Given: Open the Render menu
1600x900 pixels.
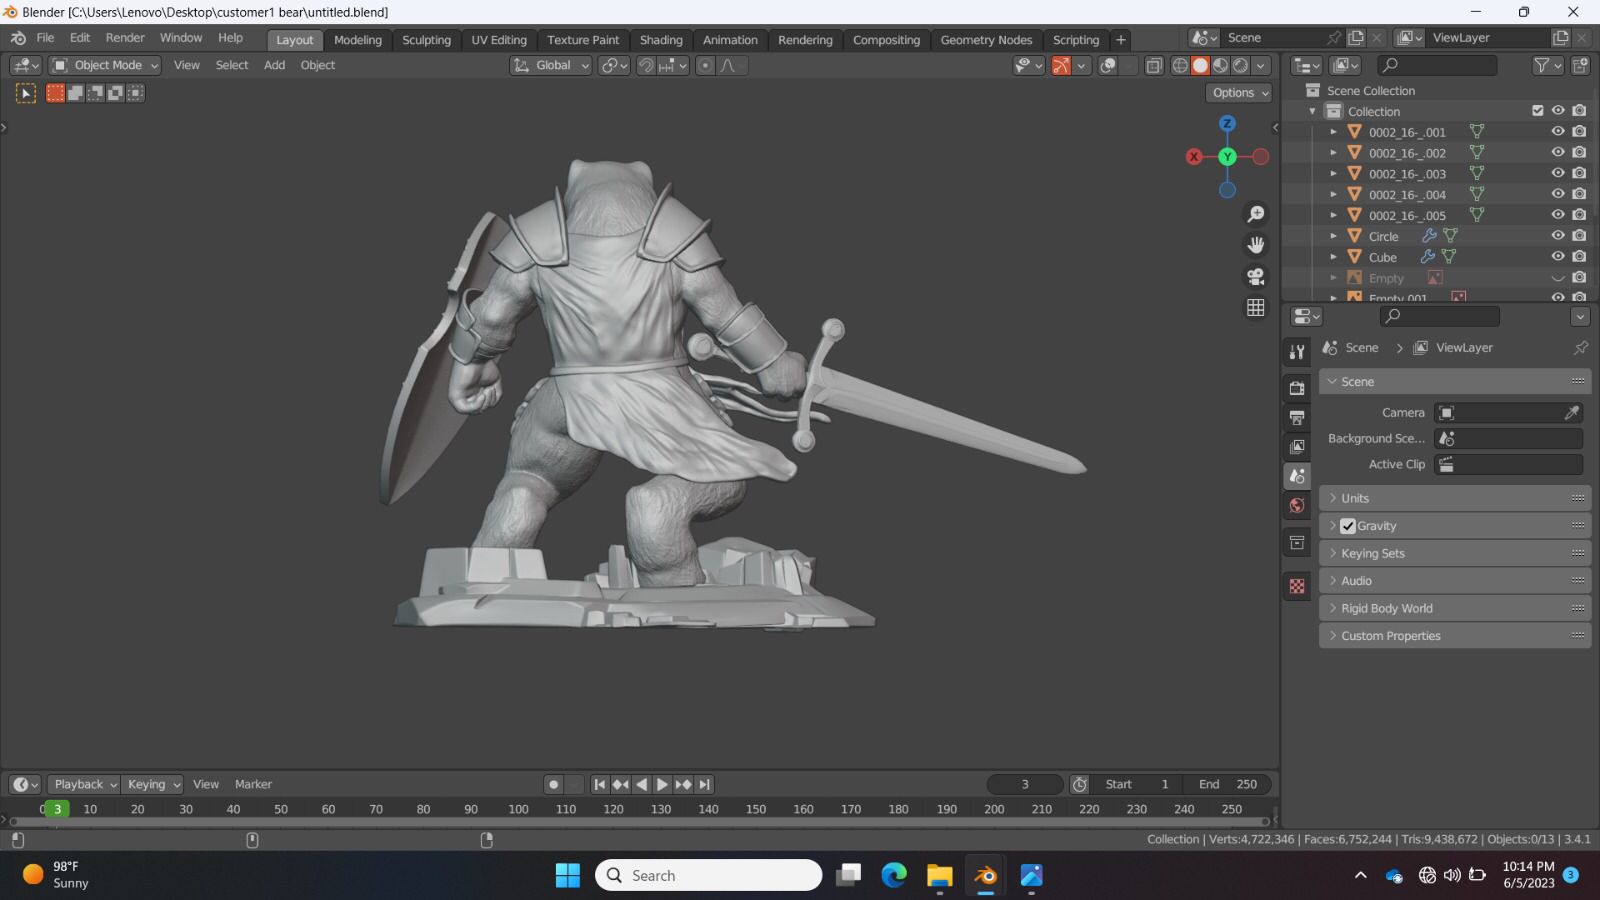Looking at the screenshot, I should pyautogui.click(x=125, y=38).
